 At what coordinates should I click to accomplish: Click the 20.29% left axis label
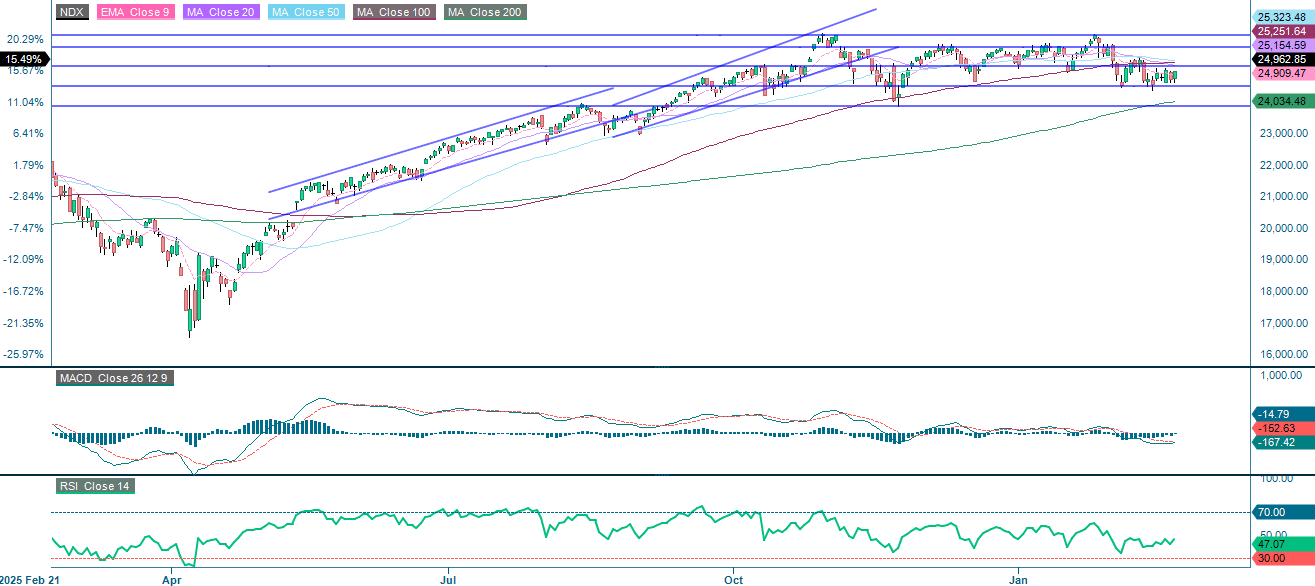(24, 39)
